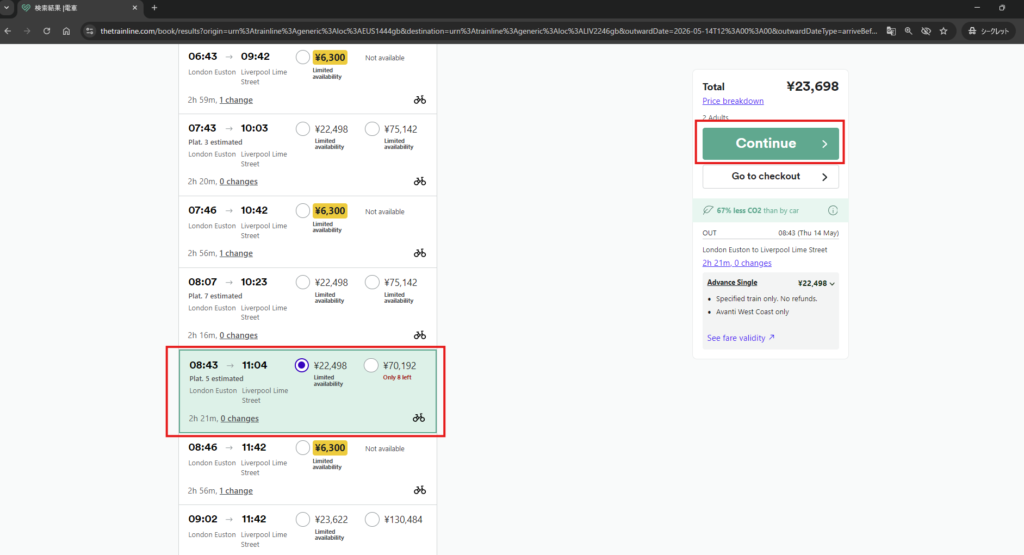Image resolution: width=1024 pixels, height=555 pixels.
Task: Click bicycle icon on the 07:43 journey
Action: pyautogui.click(x=419, y=181)
